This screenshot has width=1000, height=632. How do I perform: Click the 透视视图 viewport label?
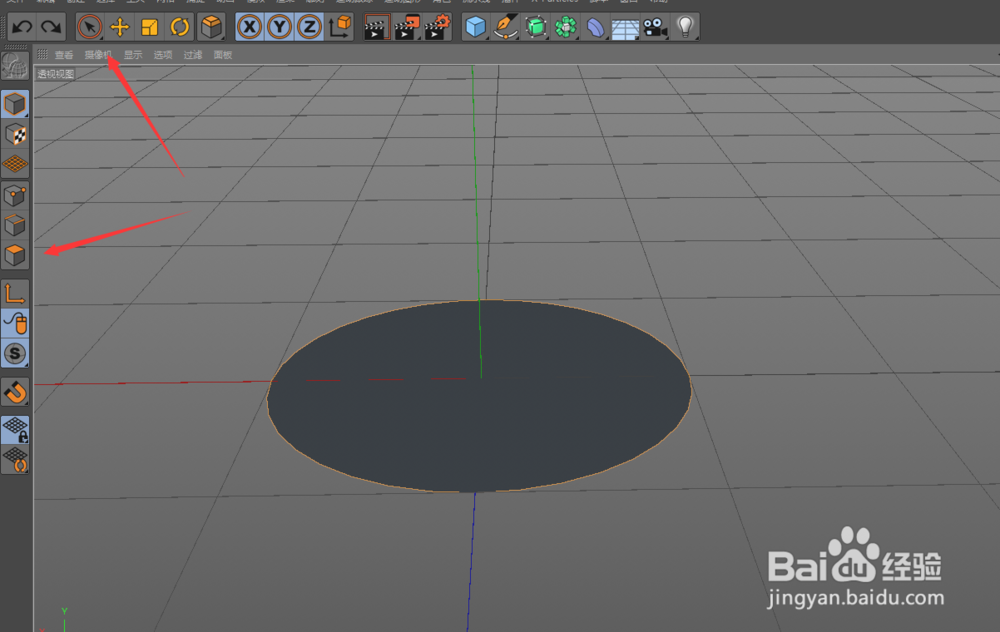[55, 74]
